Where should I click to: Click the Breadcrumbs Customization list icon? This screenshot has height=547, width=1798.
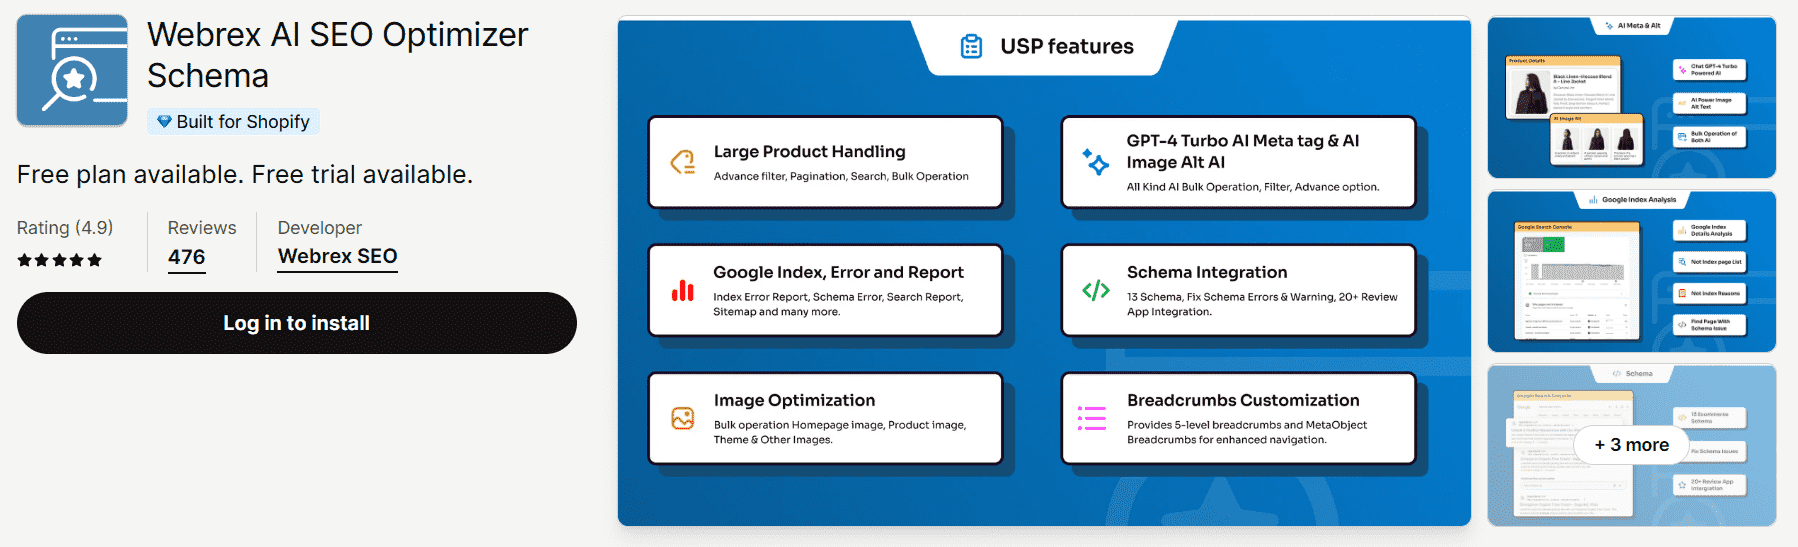tap(1092, 418)
